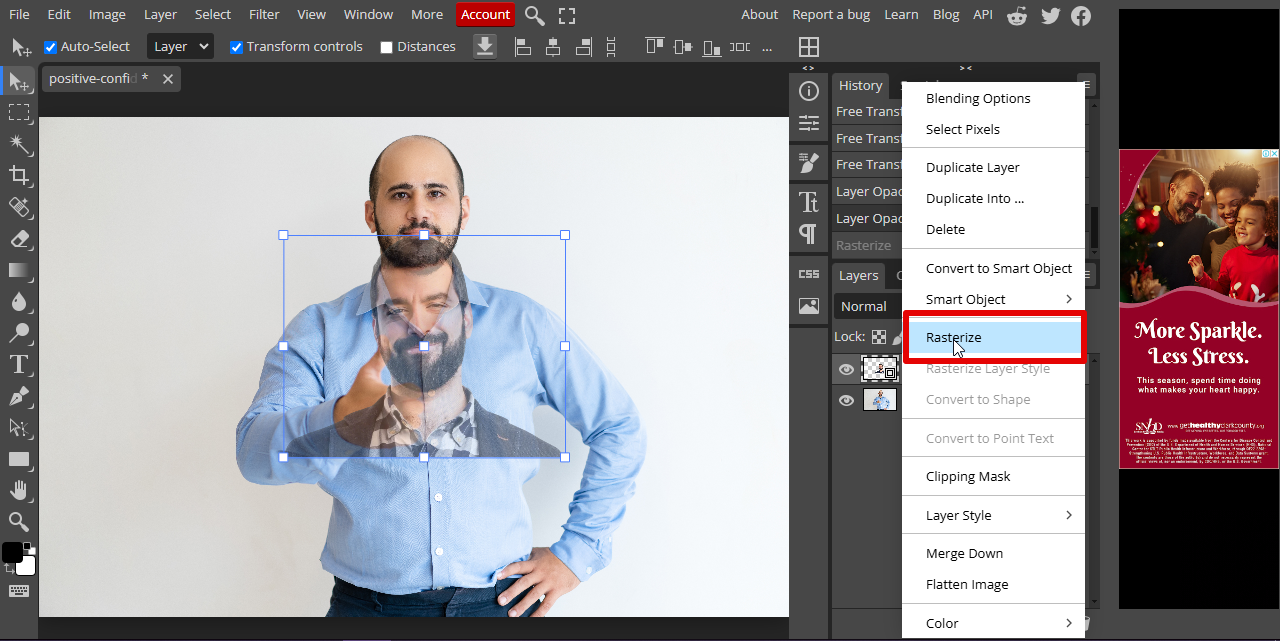Open the search magnifier in the menu bar
This screenshot has height=641, width=1280.
pos(535,15)
